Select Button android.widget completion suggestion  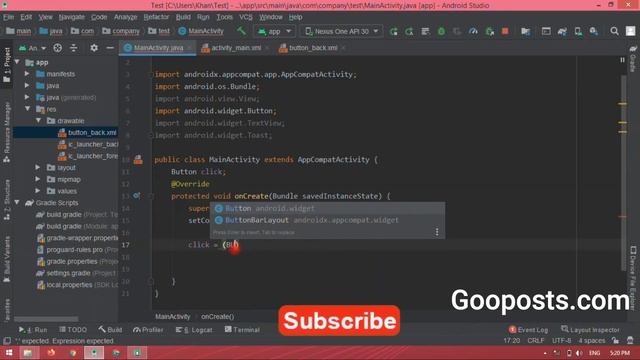(327, 209)
